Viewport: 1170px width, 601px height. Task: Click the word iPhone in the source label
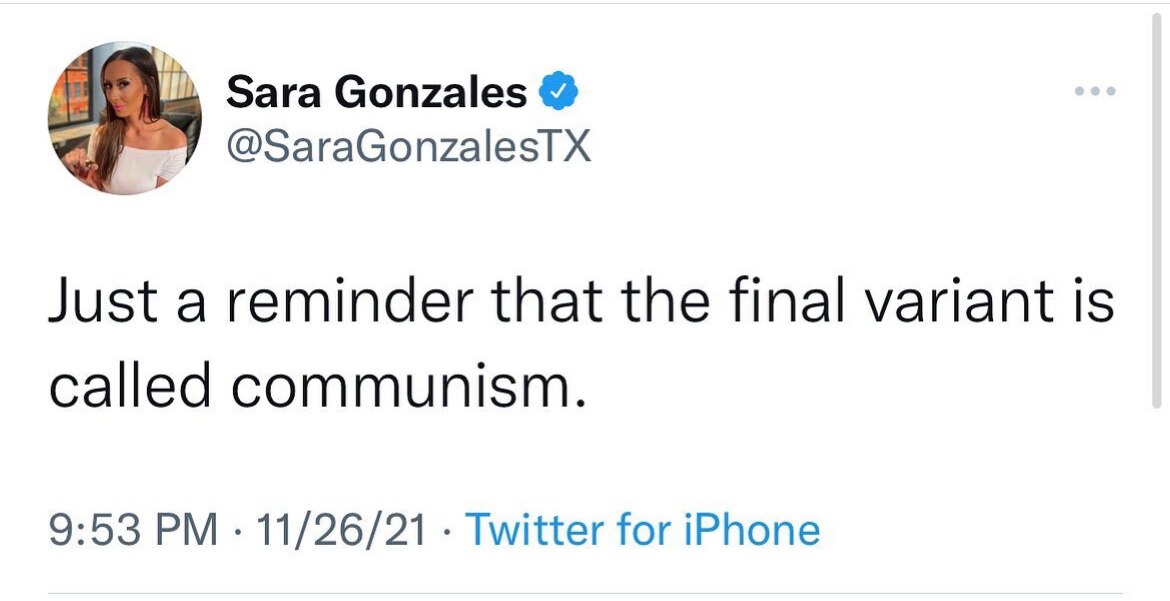pyautogui.click(x=751, y=529)
